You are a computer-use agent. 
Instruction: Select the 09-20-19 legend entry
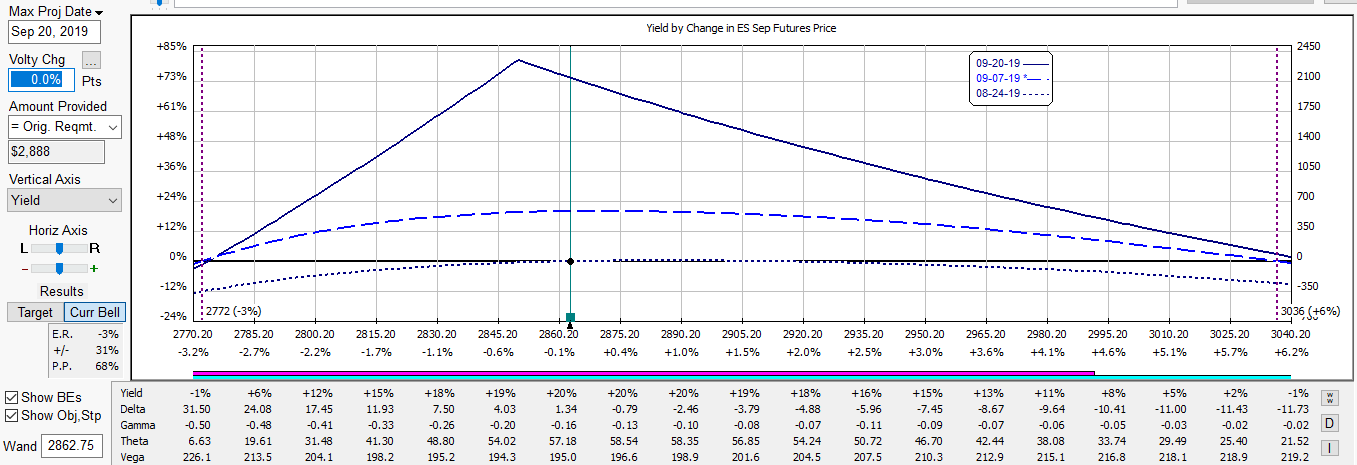1012,63
